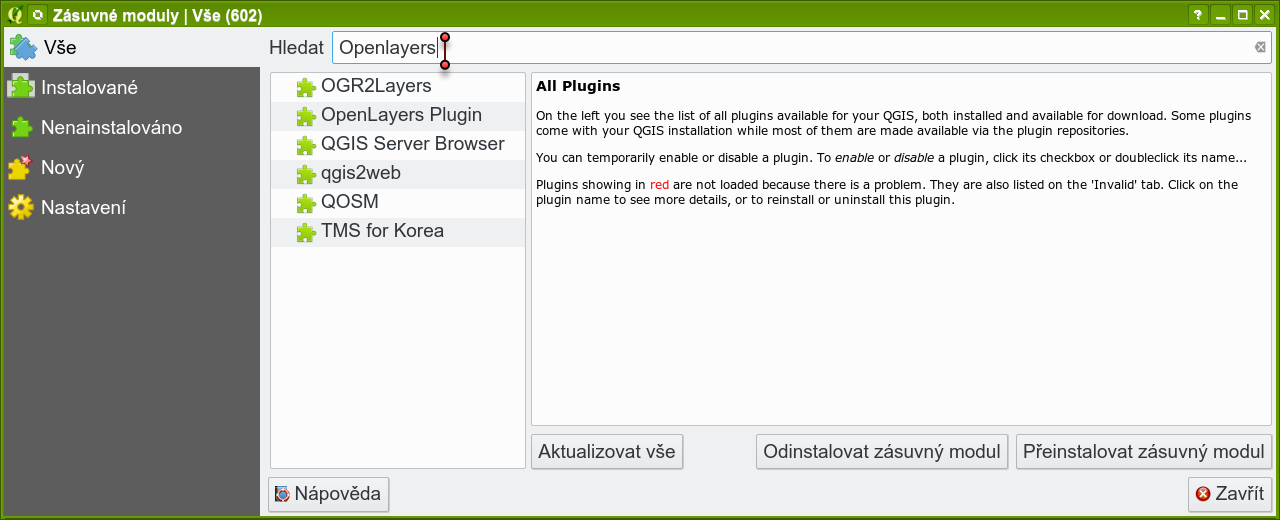This screenshot has width=1280, height=520.
Task: Open the Nastavení settings tab
Action: [x=130, y=207]
